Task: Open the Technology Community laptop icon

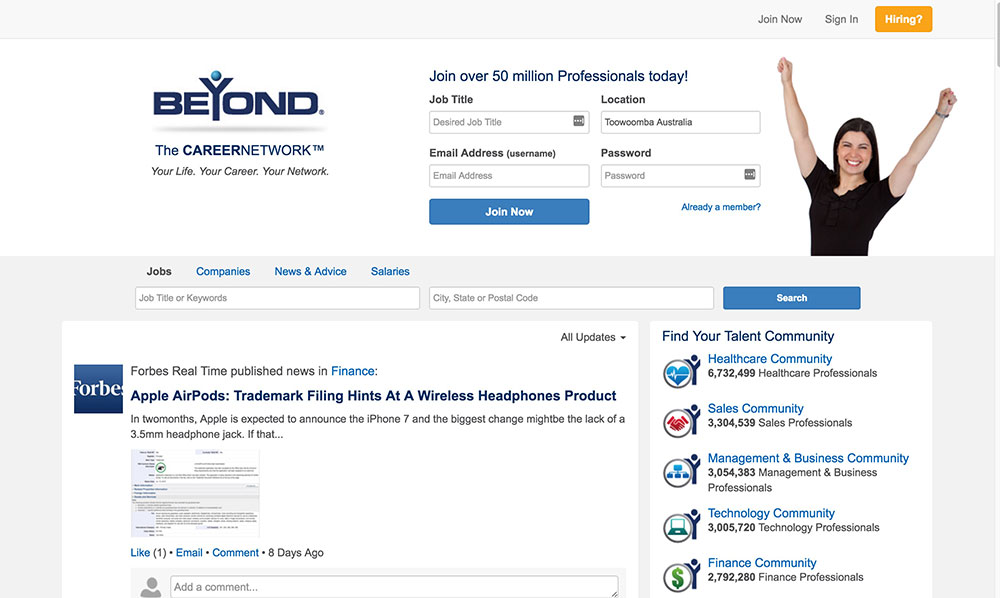Action: (681, 525)
